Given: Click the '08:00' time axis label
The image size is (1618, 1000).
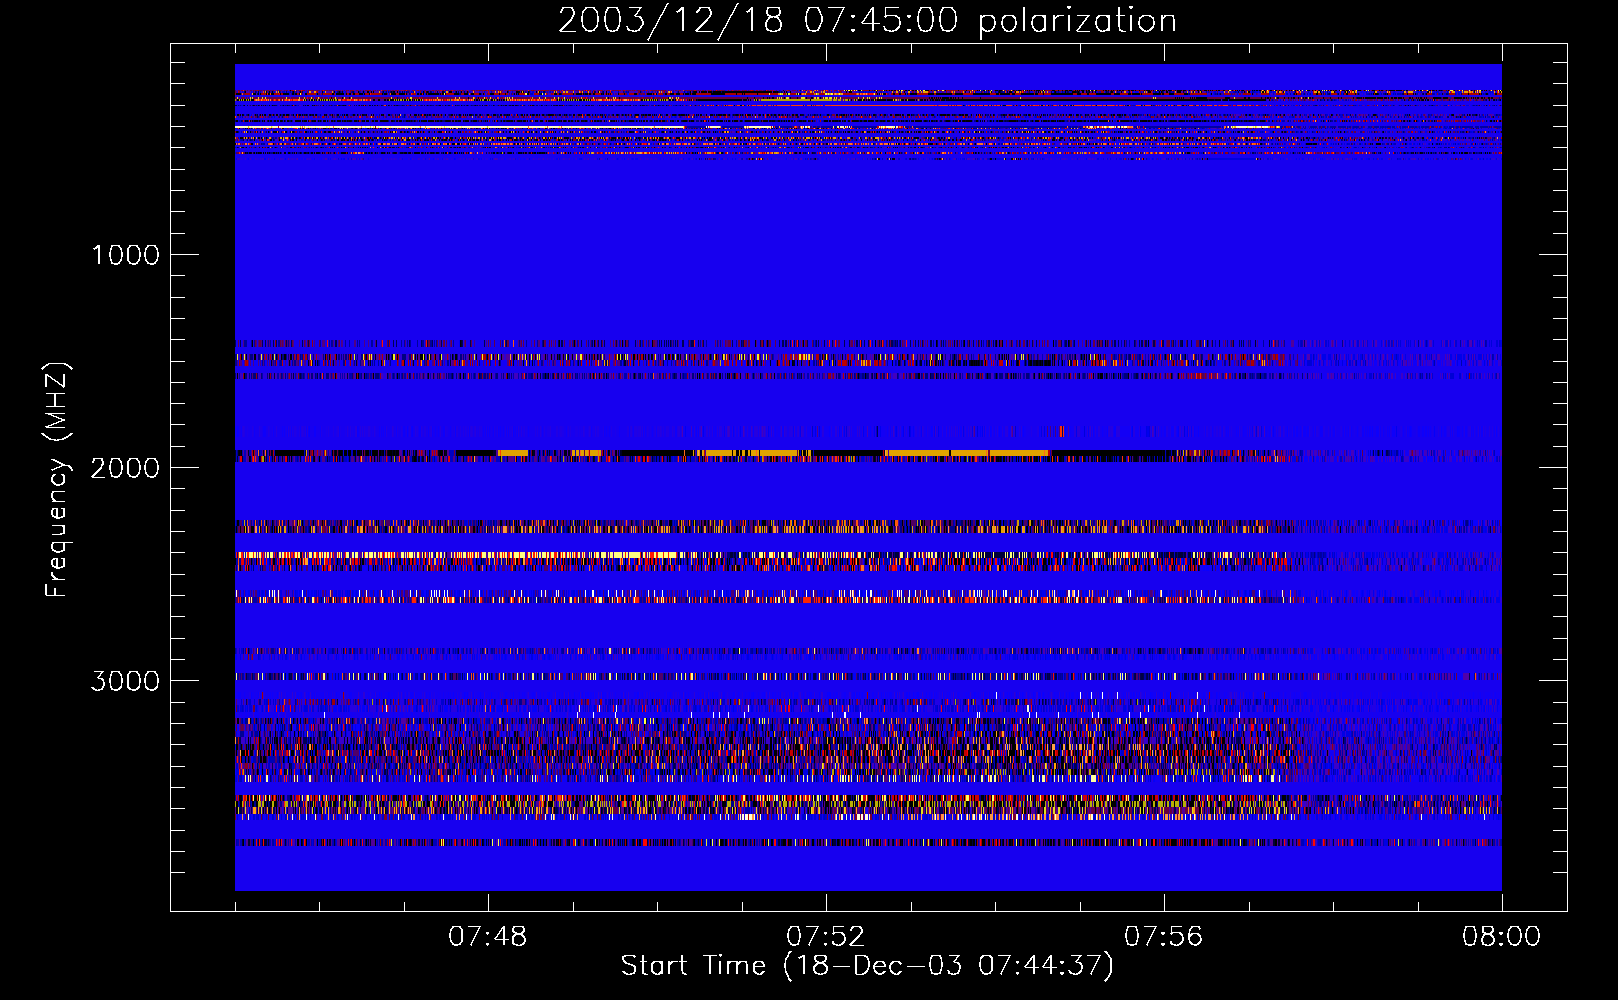Looking at the screenshot, I should (x=1502, y=937).
